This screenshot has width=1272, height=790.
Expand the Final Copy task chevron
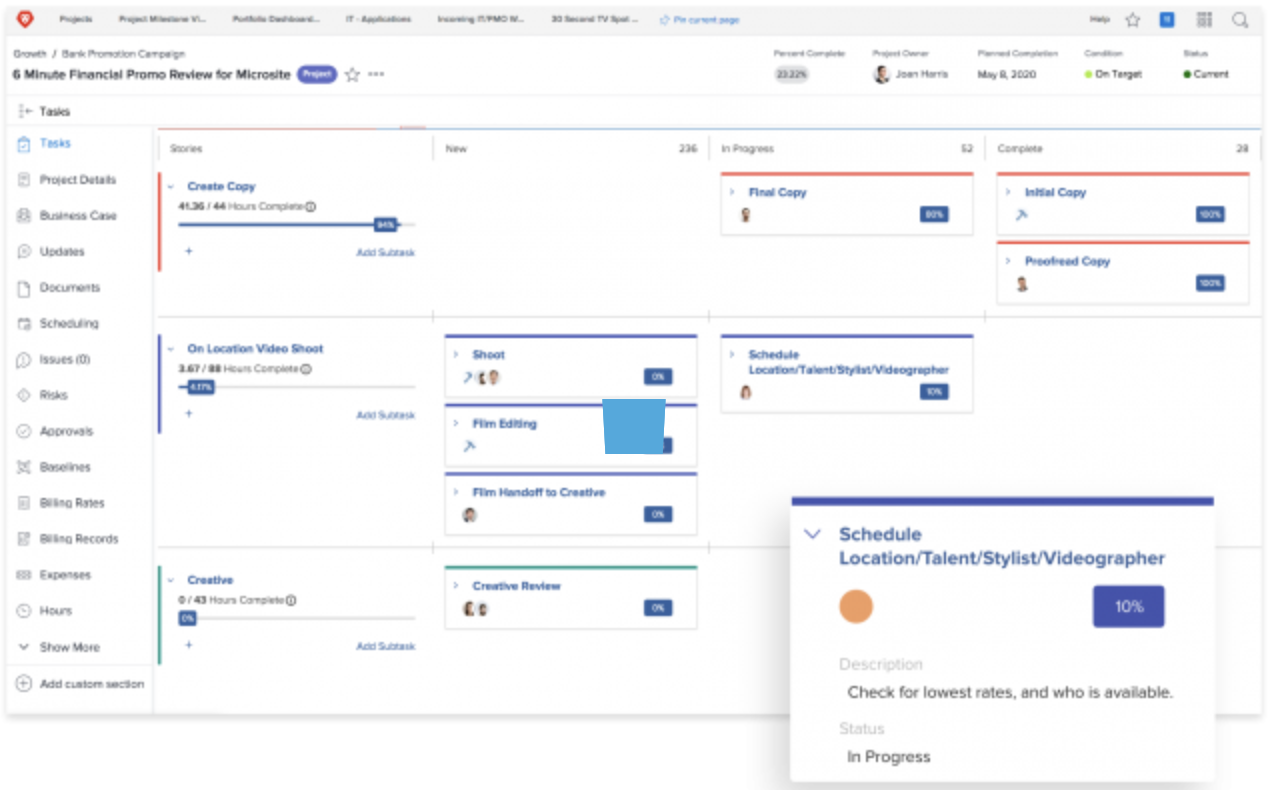coord(733,192)
